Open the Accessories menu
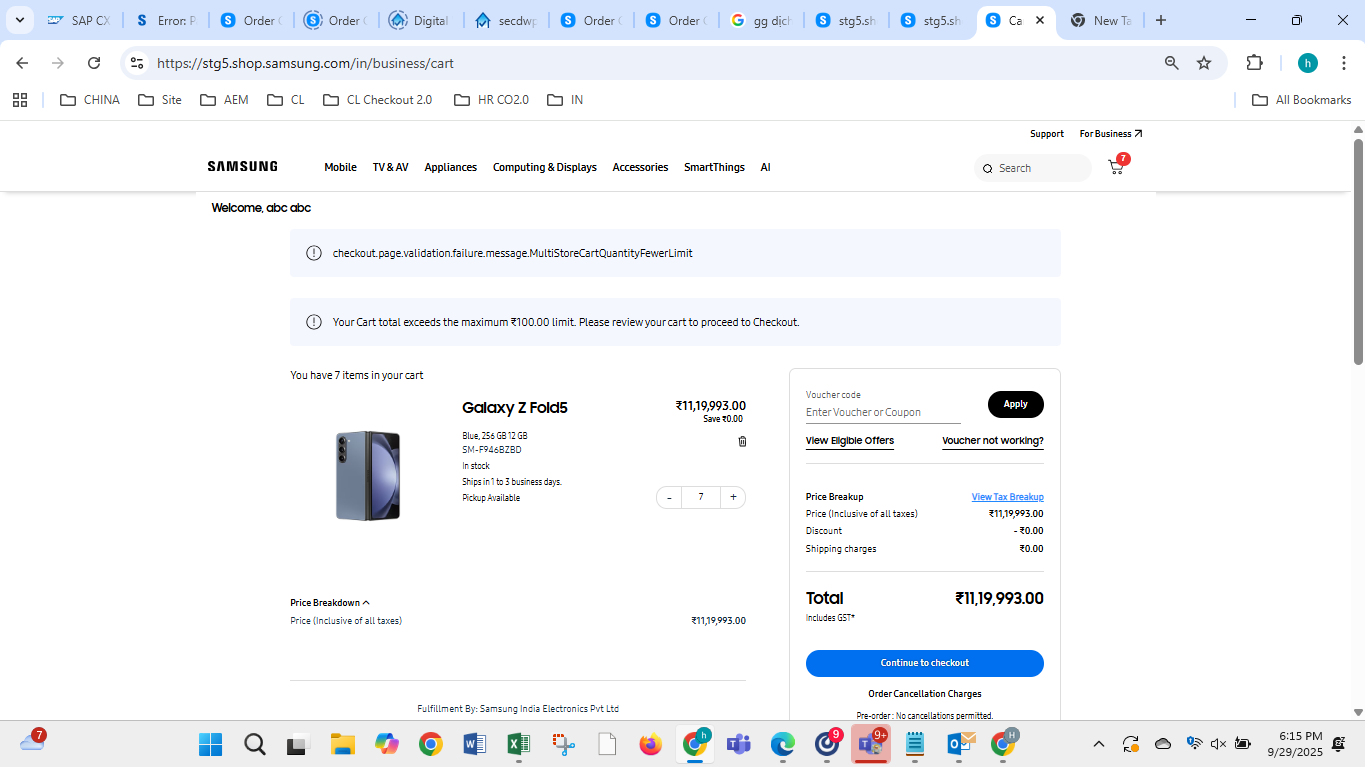 coord(640,167)
